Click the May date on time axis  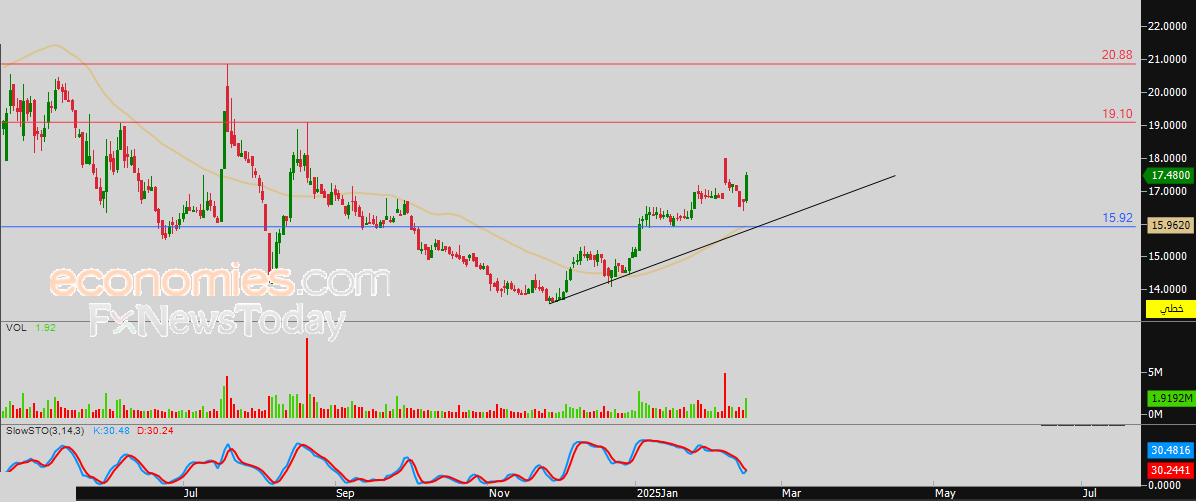click(945, 494)
